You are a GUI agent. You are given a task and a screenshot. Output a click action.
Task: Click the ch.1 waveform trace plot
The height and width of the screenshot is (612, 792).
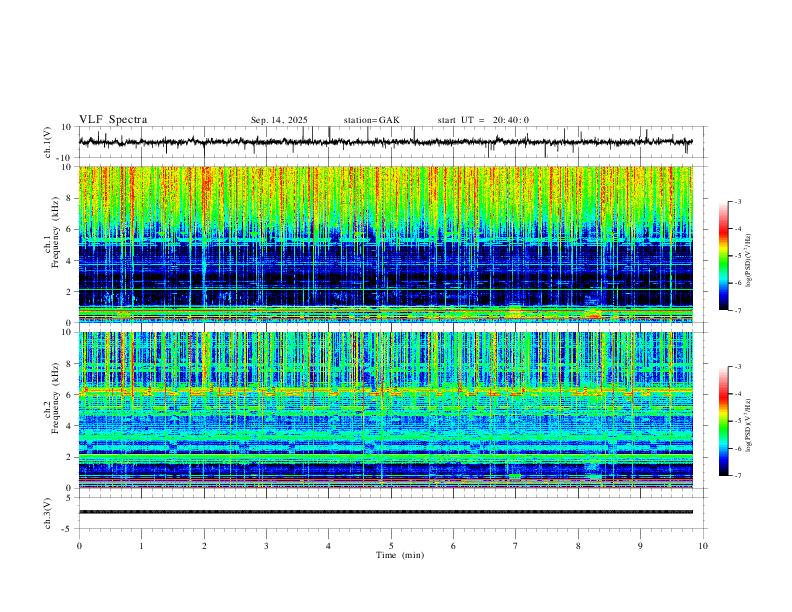click(386, 142)
